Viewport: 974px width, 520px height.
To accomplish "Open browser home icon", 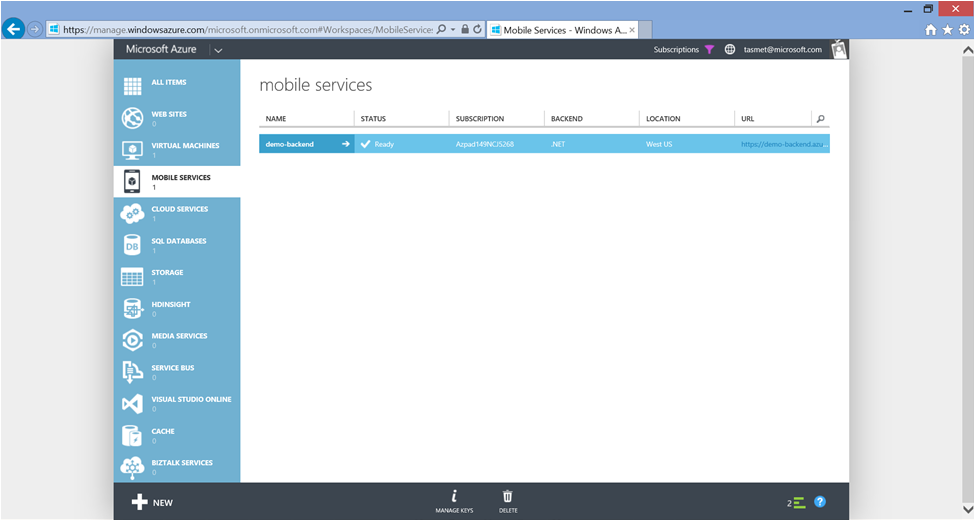I will (931, 30).
